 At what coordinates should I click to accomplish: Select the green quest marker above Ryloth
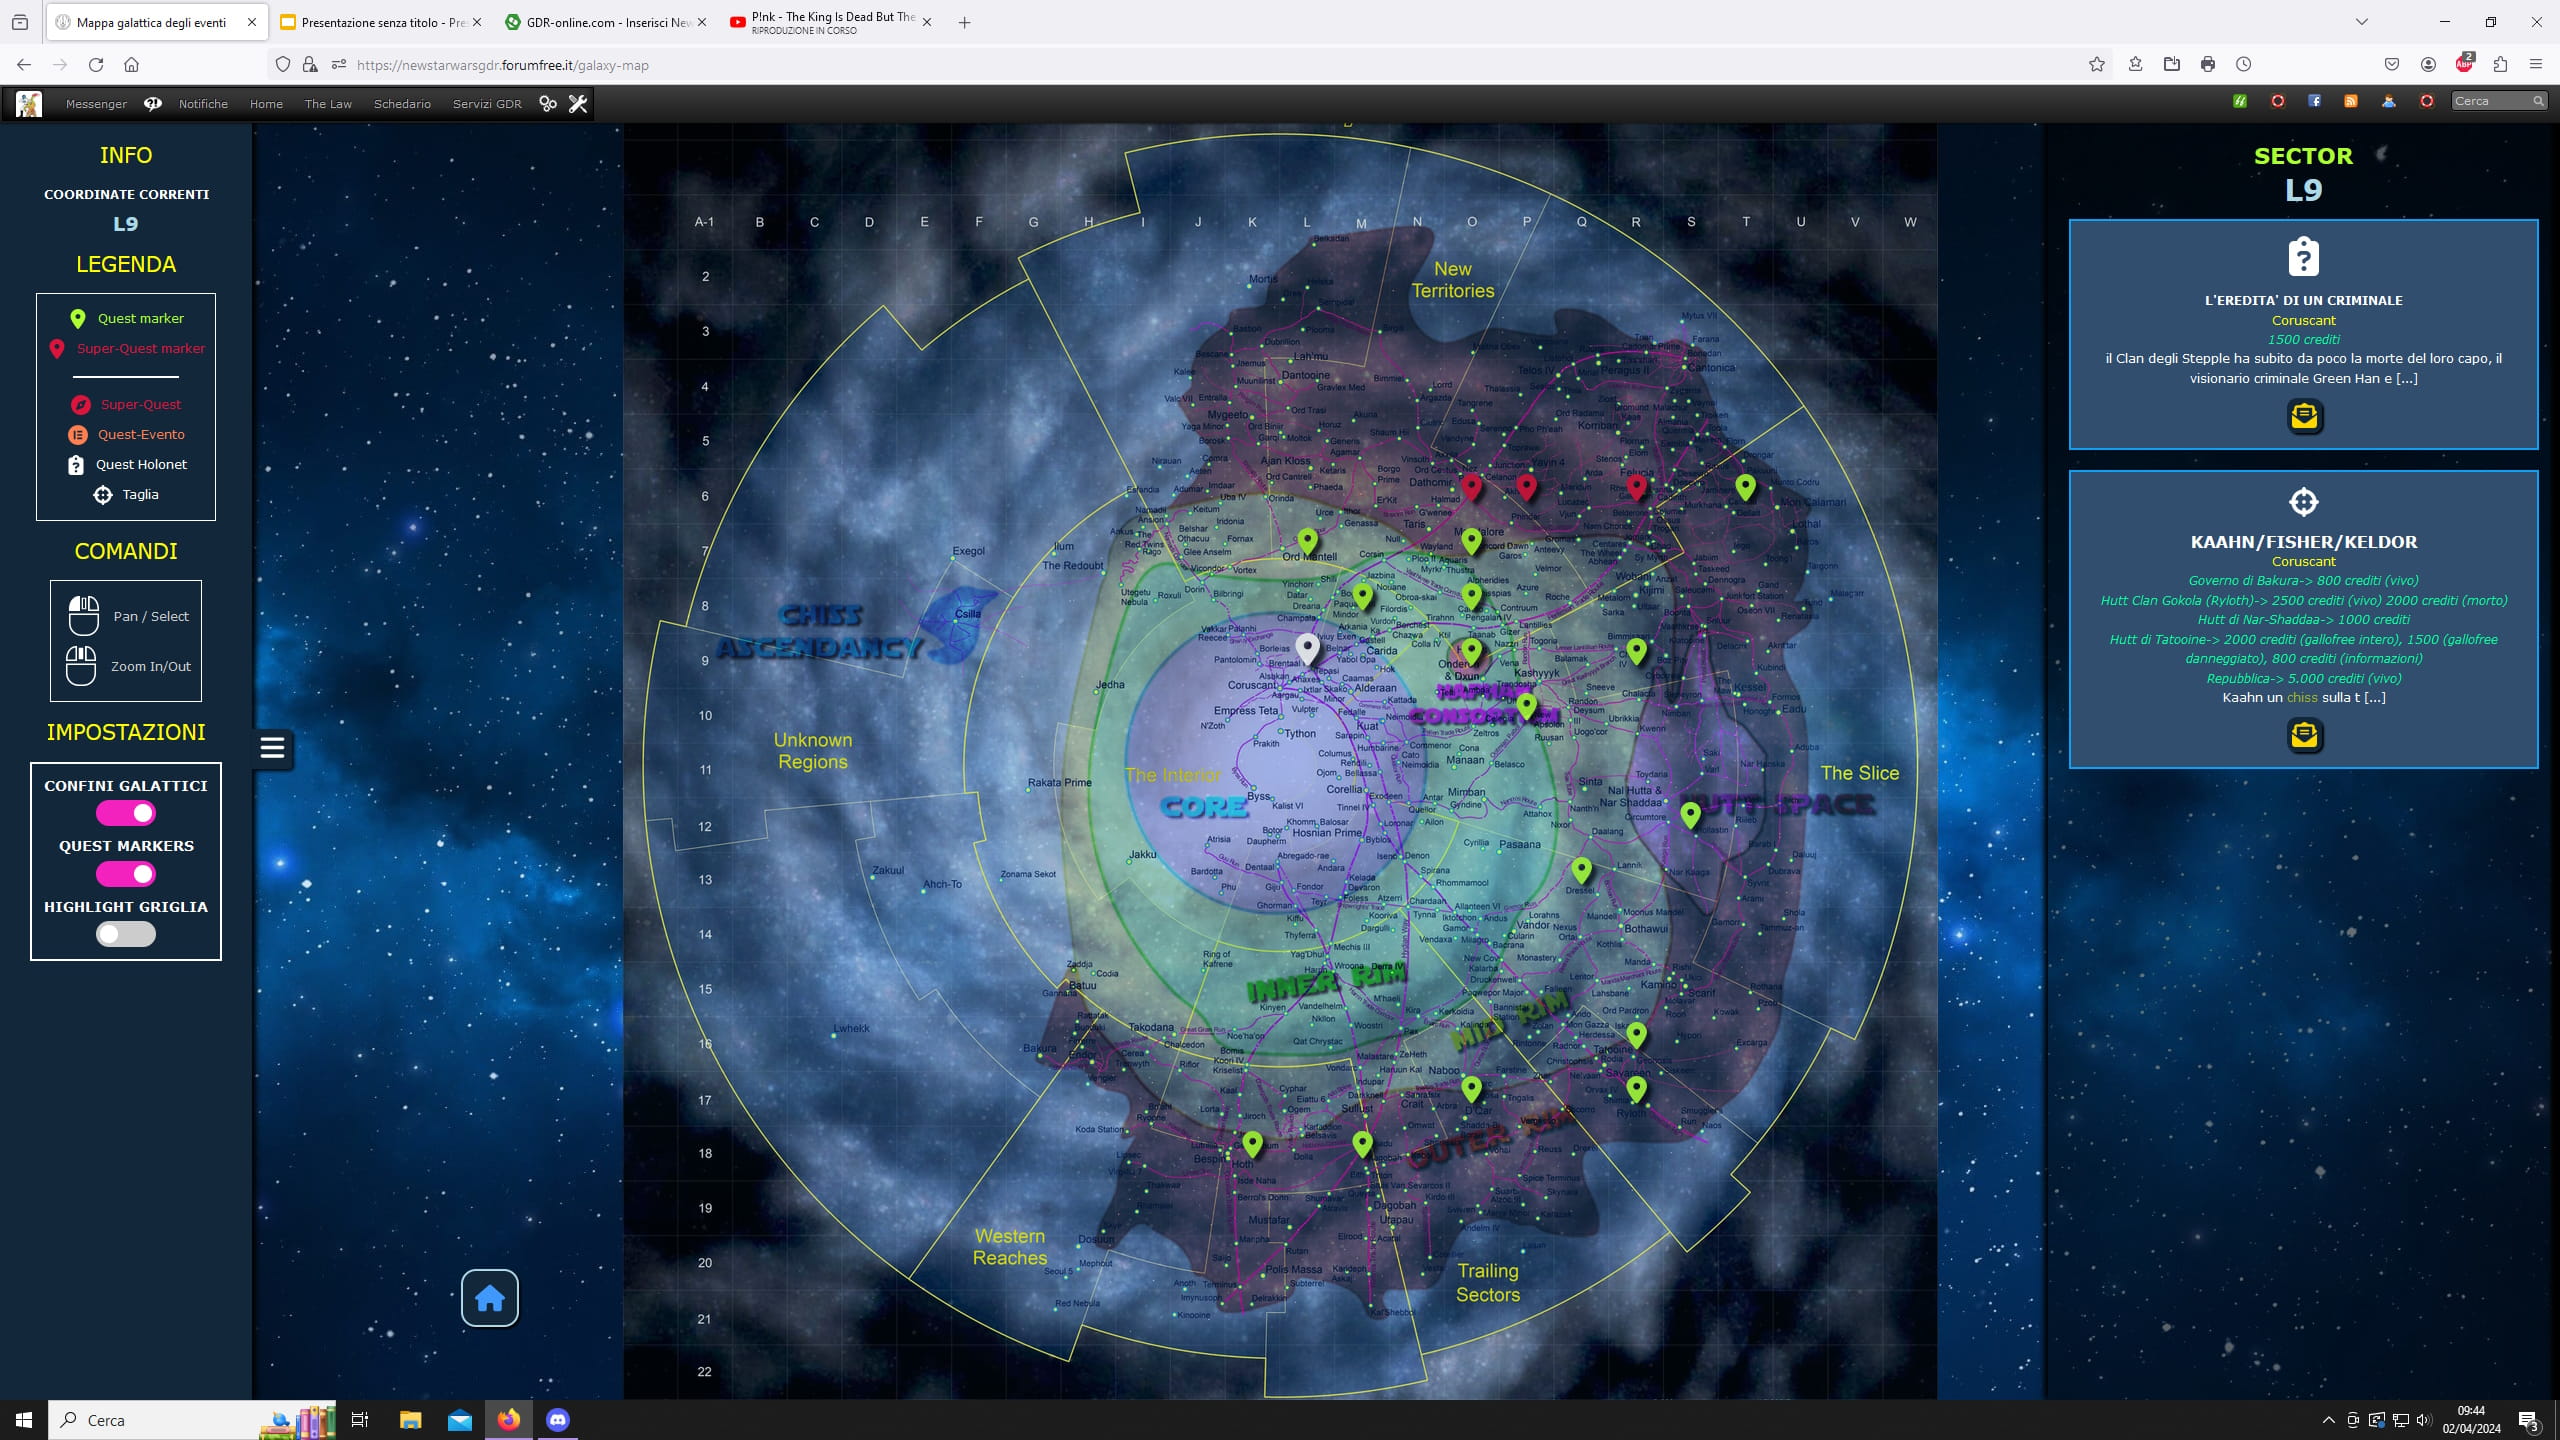point(1636,1088)
